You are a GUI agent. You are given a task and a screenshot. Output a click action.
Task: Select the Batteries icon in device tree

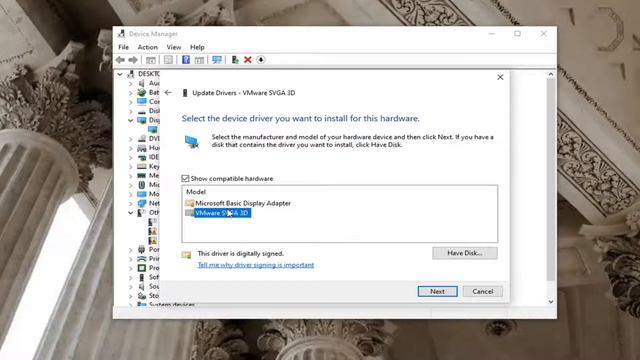(142, 93)
